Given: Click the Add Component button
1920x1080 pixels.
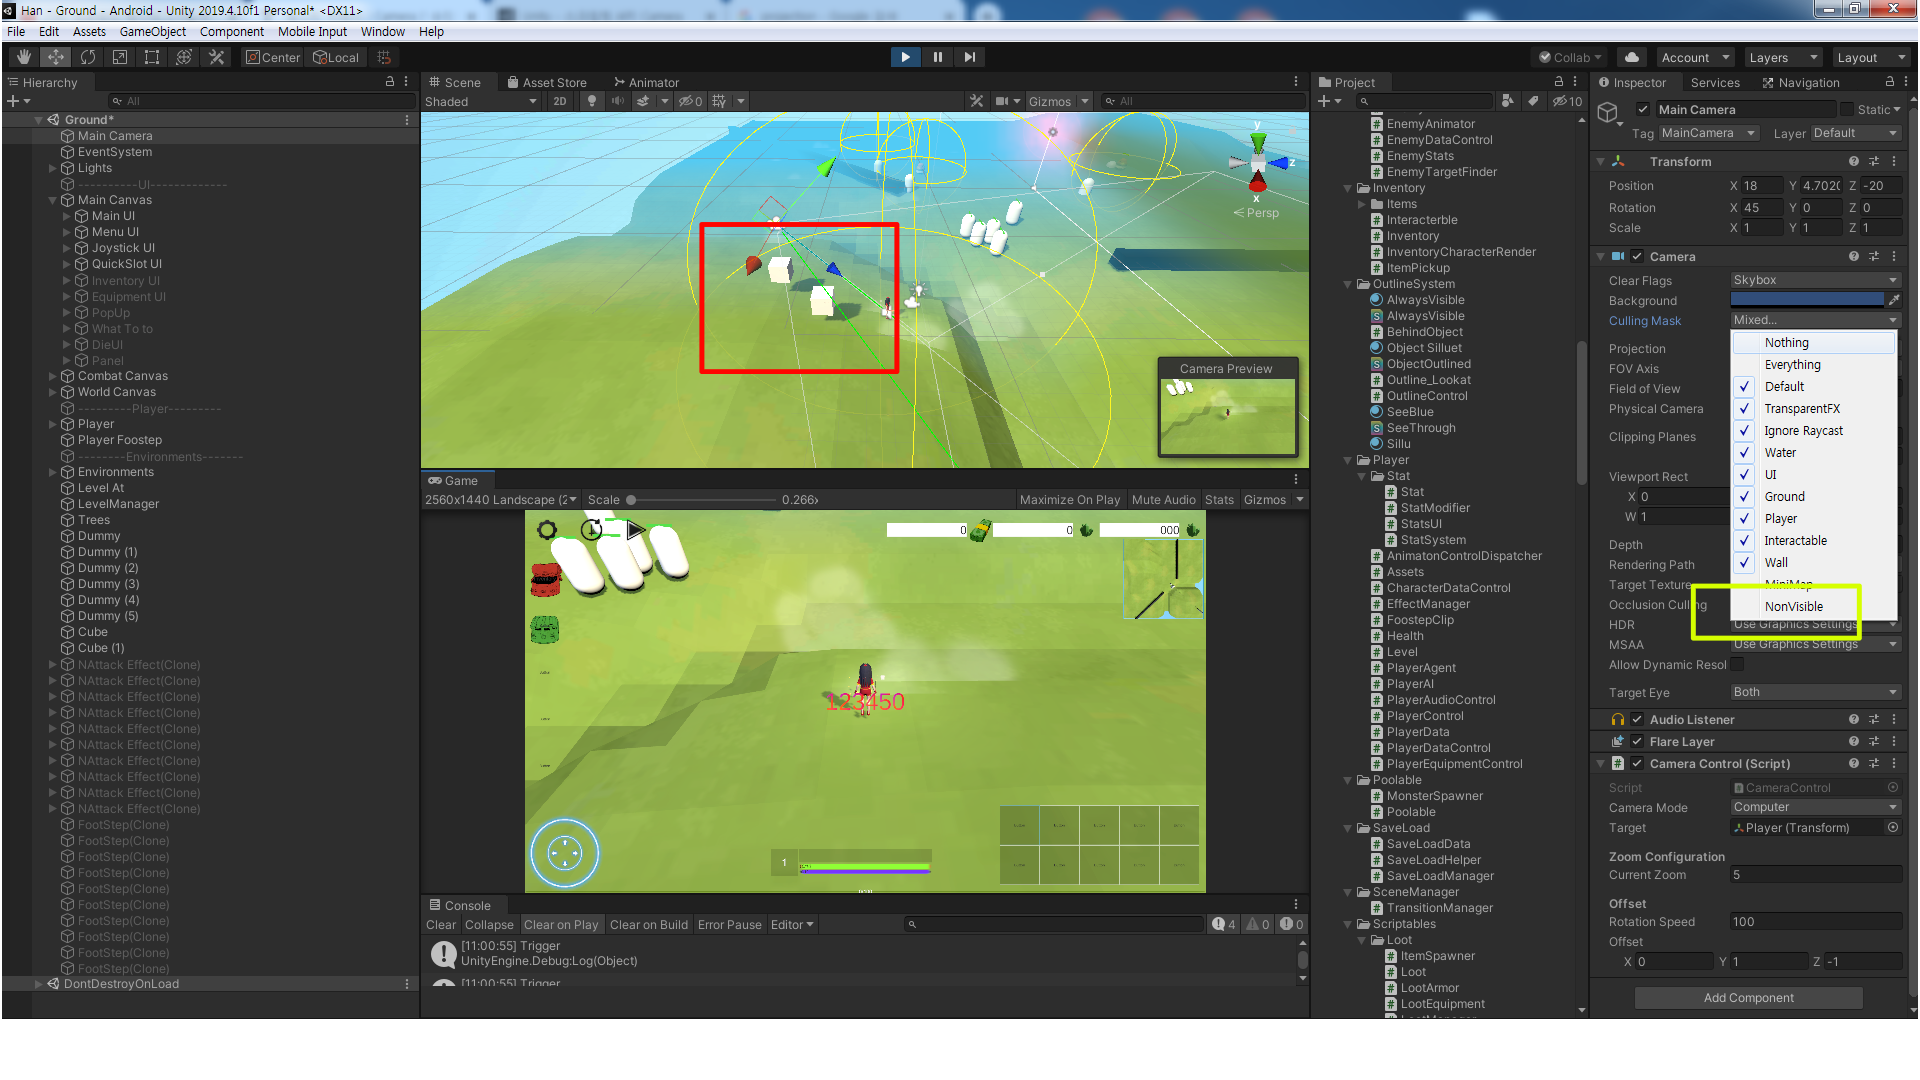Looking at the screenshot, I should [x=1748, y=998].
